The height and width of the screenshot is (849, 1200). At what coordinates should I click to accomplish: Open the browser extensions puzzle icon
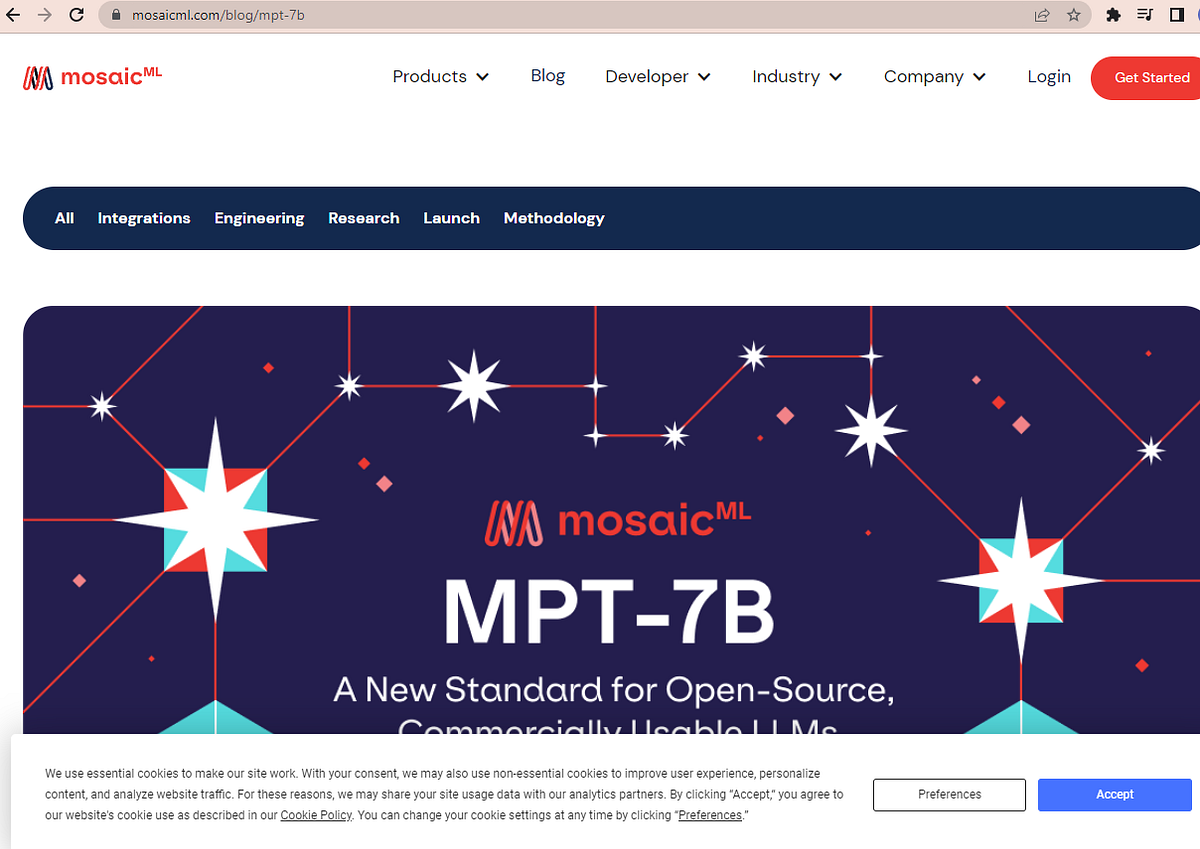pyautogui.click(x=1113, y=15)
